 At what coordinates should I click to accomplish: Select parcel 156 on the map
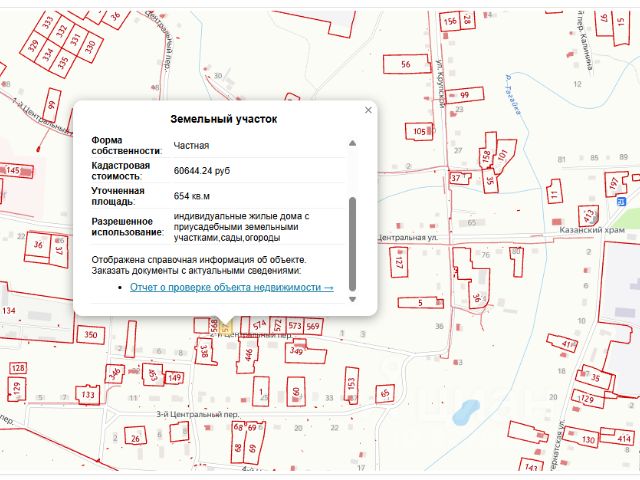click(450, 21)
